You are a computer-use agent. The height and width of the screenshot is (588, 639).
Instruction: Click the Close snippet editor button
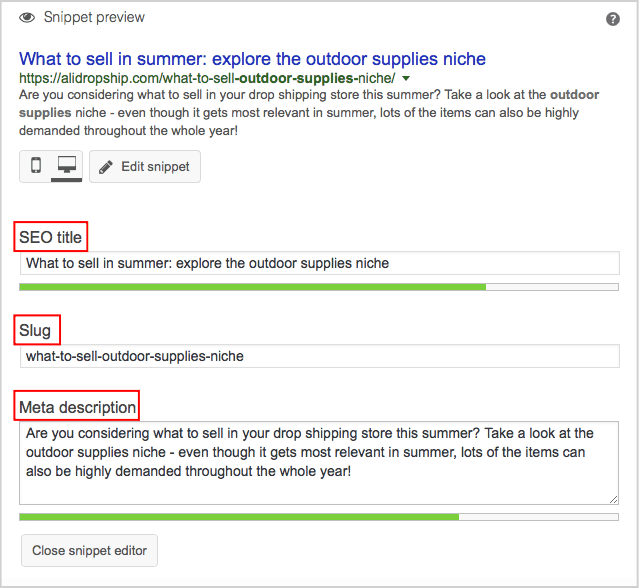89,550
